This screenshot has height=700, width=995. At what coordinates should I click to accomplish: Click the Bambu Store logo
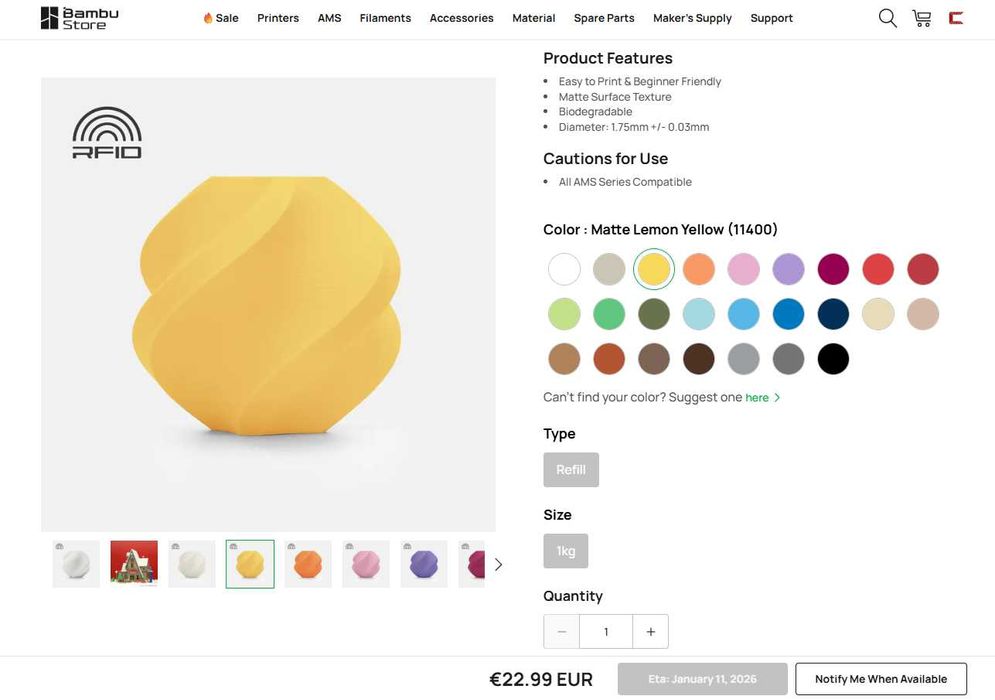[80, 18]
